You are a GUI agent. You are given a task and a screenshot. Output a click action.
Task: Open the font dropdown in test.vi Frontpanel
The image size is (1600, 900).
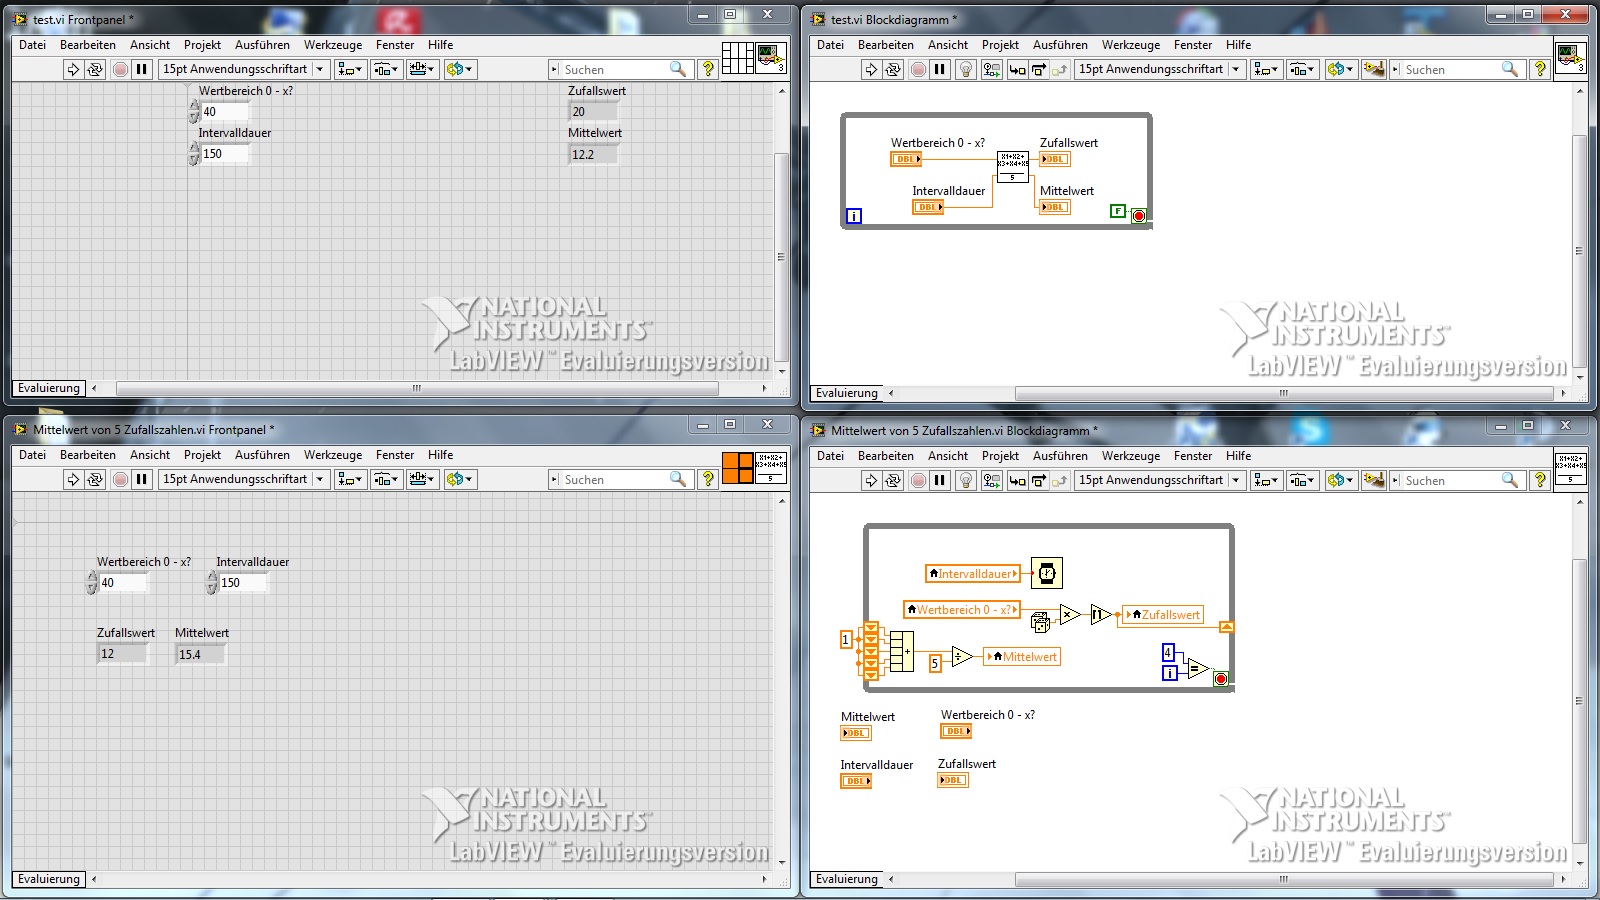click(x=243, y=69)
